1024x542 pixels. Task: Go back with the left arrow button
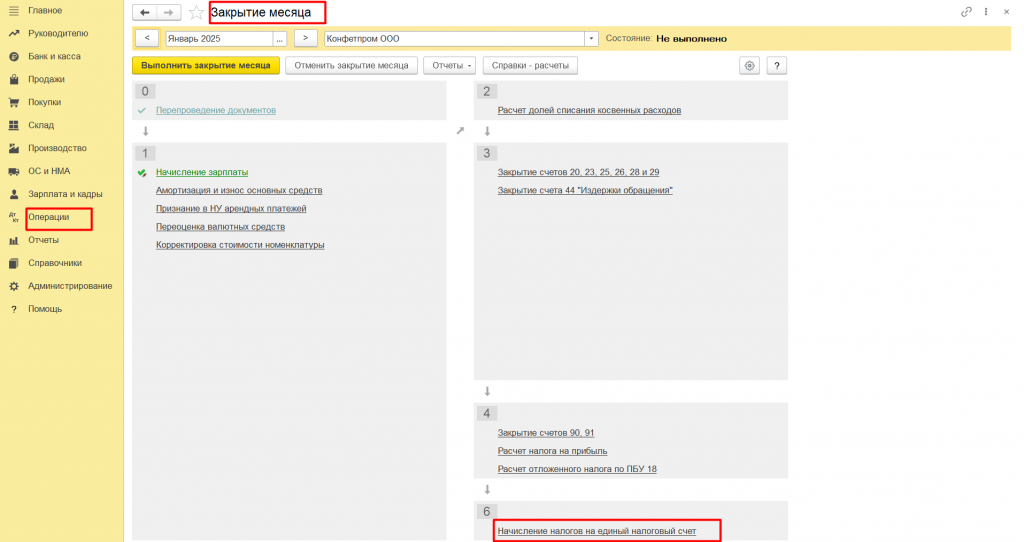pos(145,12)
